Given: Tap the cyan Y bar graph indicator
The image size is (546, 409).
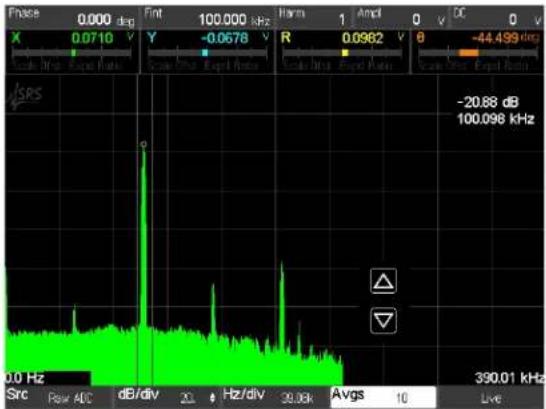Looking at the screenshot, I should click(205, 53).
